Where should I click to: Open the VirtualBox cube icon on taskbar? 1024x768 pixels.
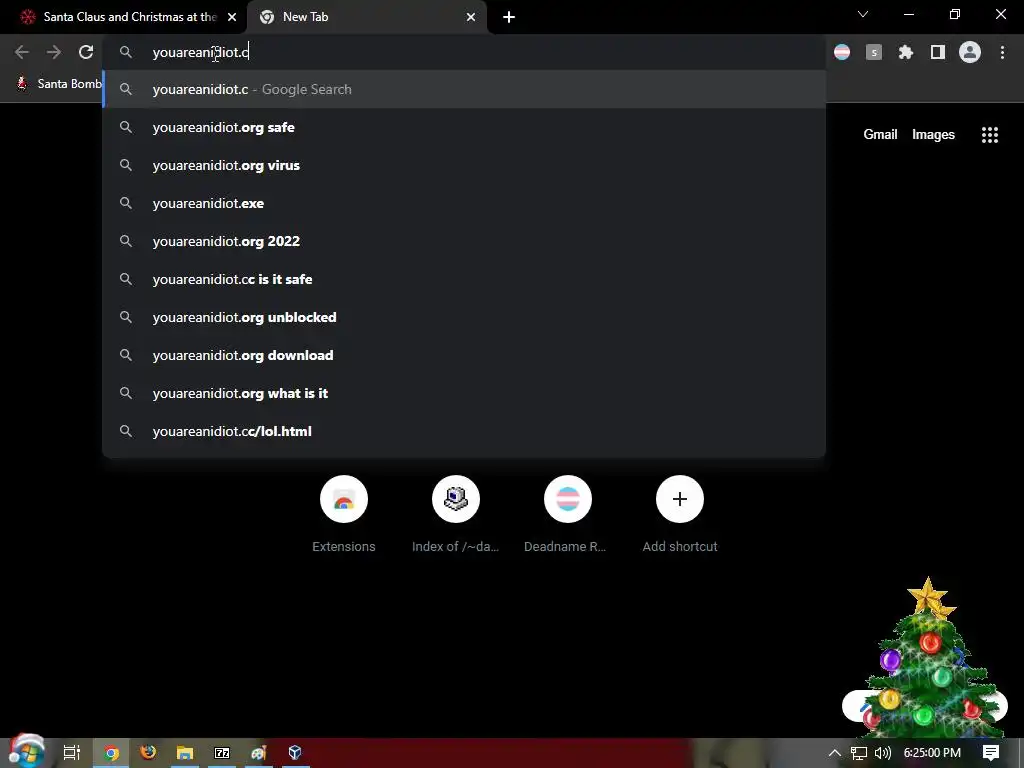pos(295,753)
